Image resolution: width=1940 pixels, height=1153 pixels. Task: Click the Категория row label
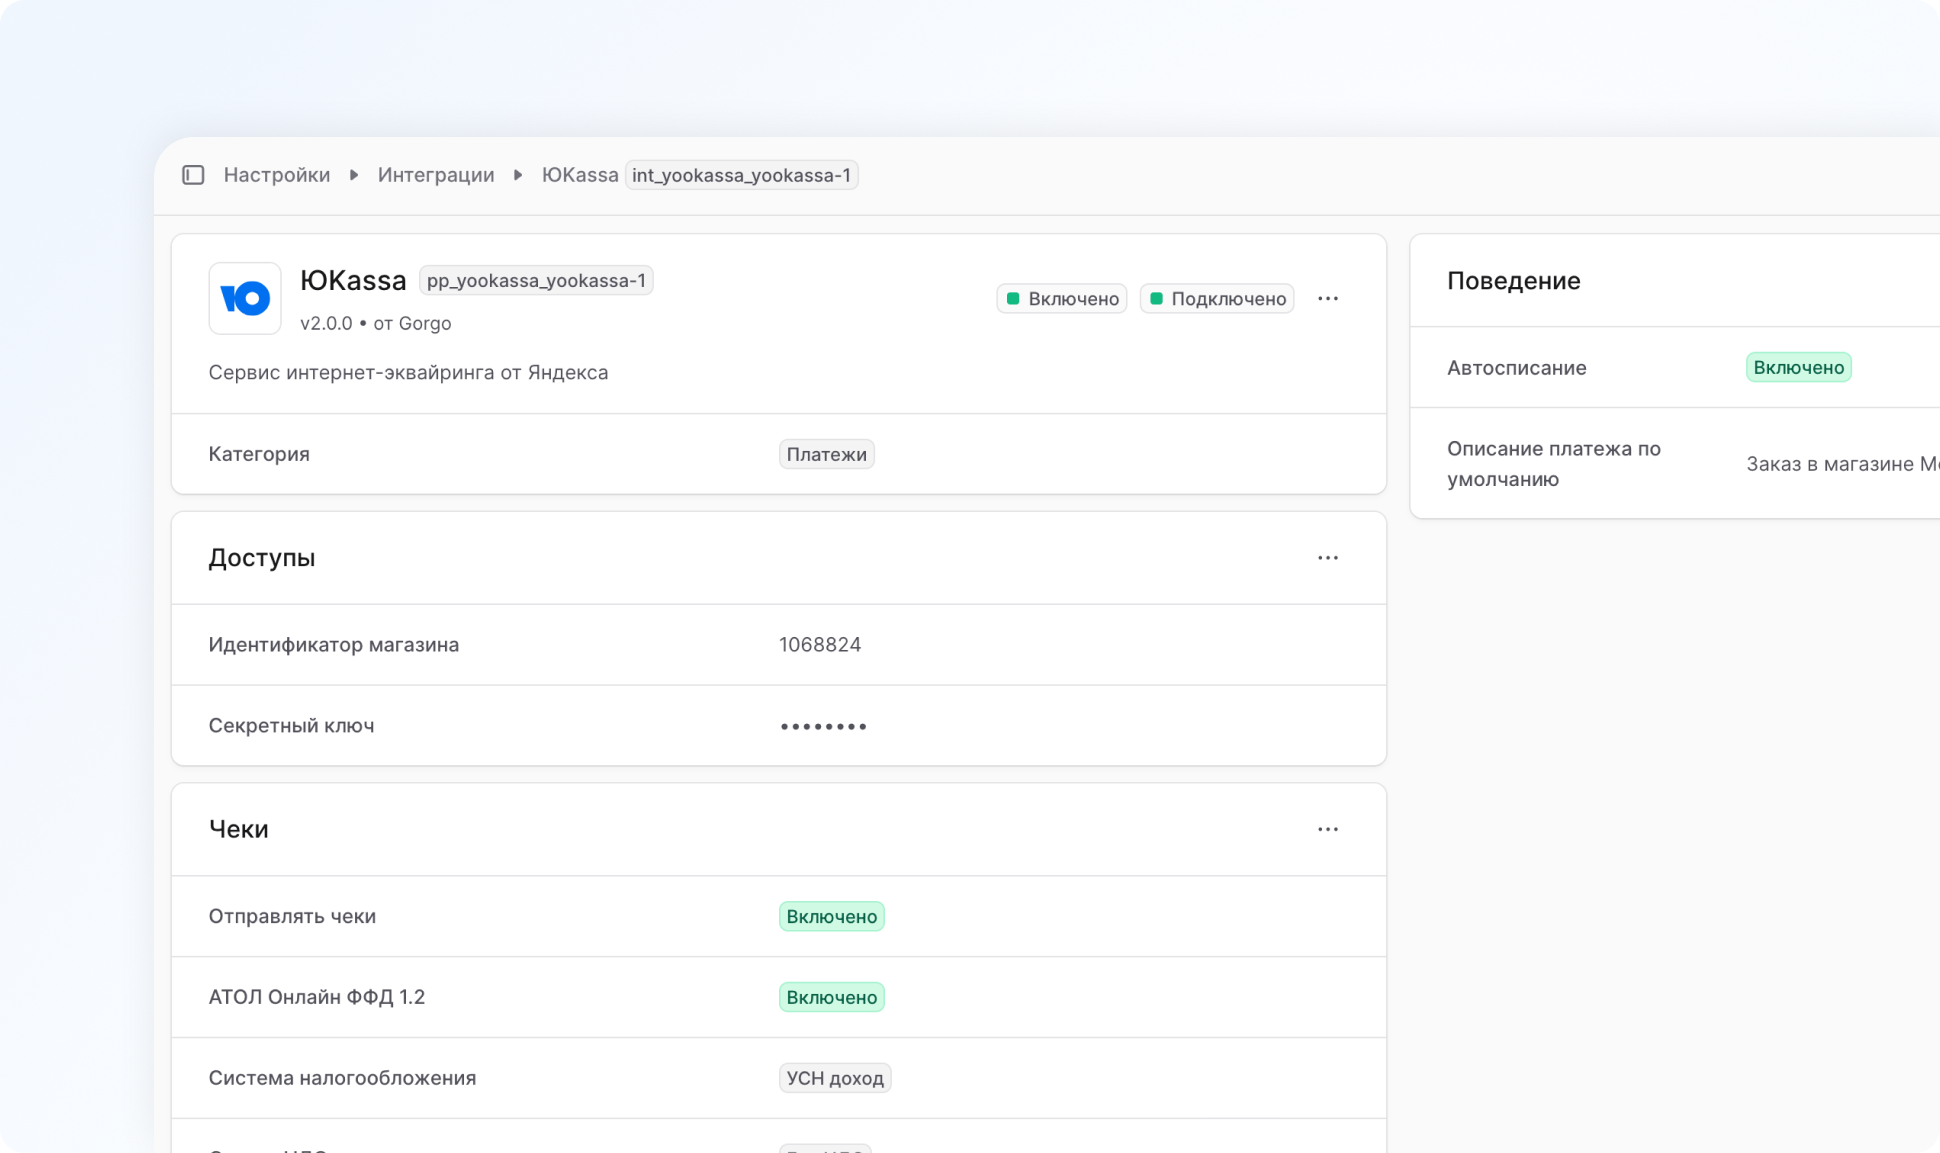[x=259, y=454]
